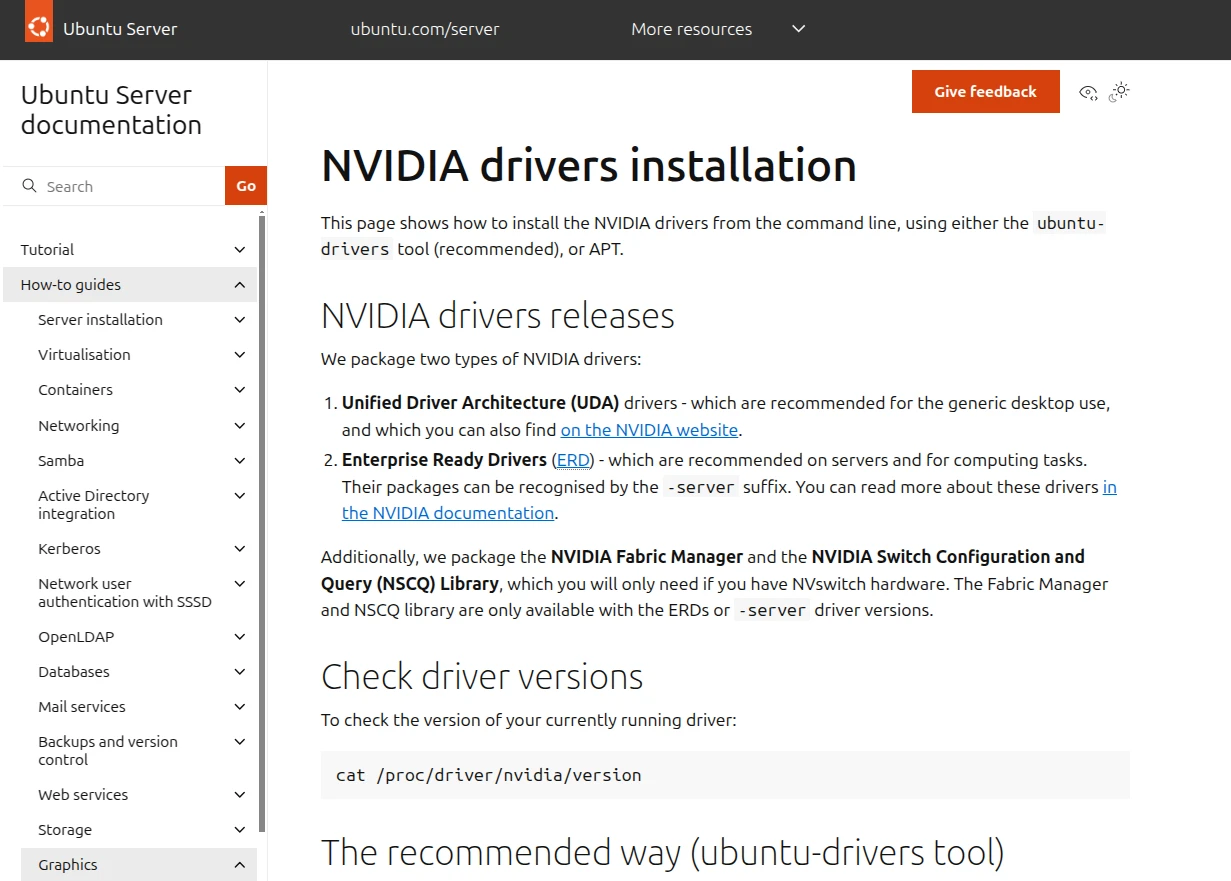Image resolution: width=1231 pixels, height=881 pixels.
Task: Expand the Tutorial section chevron
Action: tap(239, 250)
